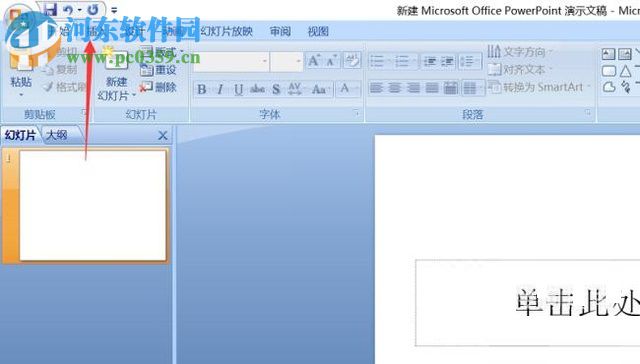
Task: Toggle Italic formatting
Action: click(x=220, y=89)
